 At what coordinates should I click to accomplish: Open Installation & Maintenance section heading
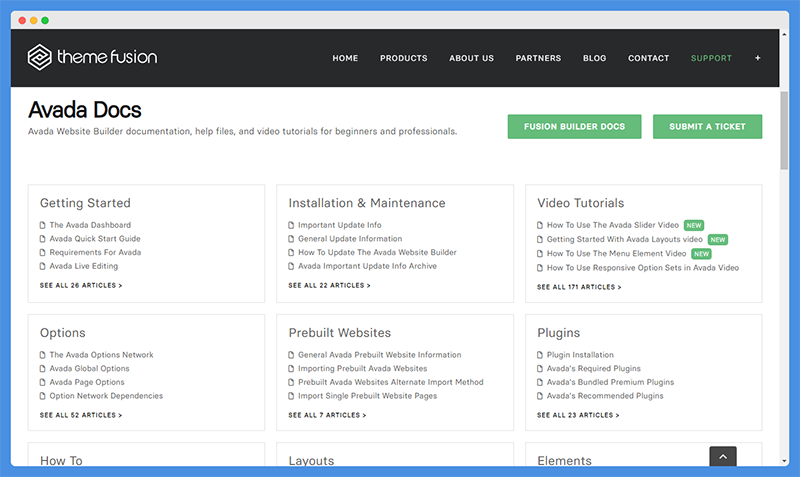(x=367, y=203)
